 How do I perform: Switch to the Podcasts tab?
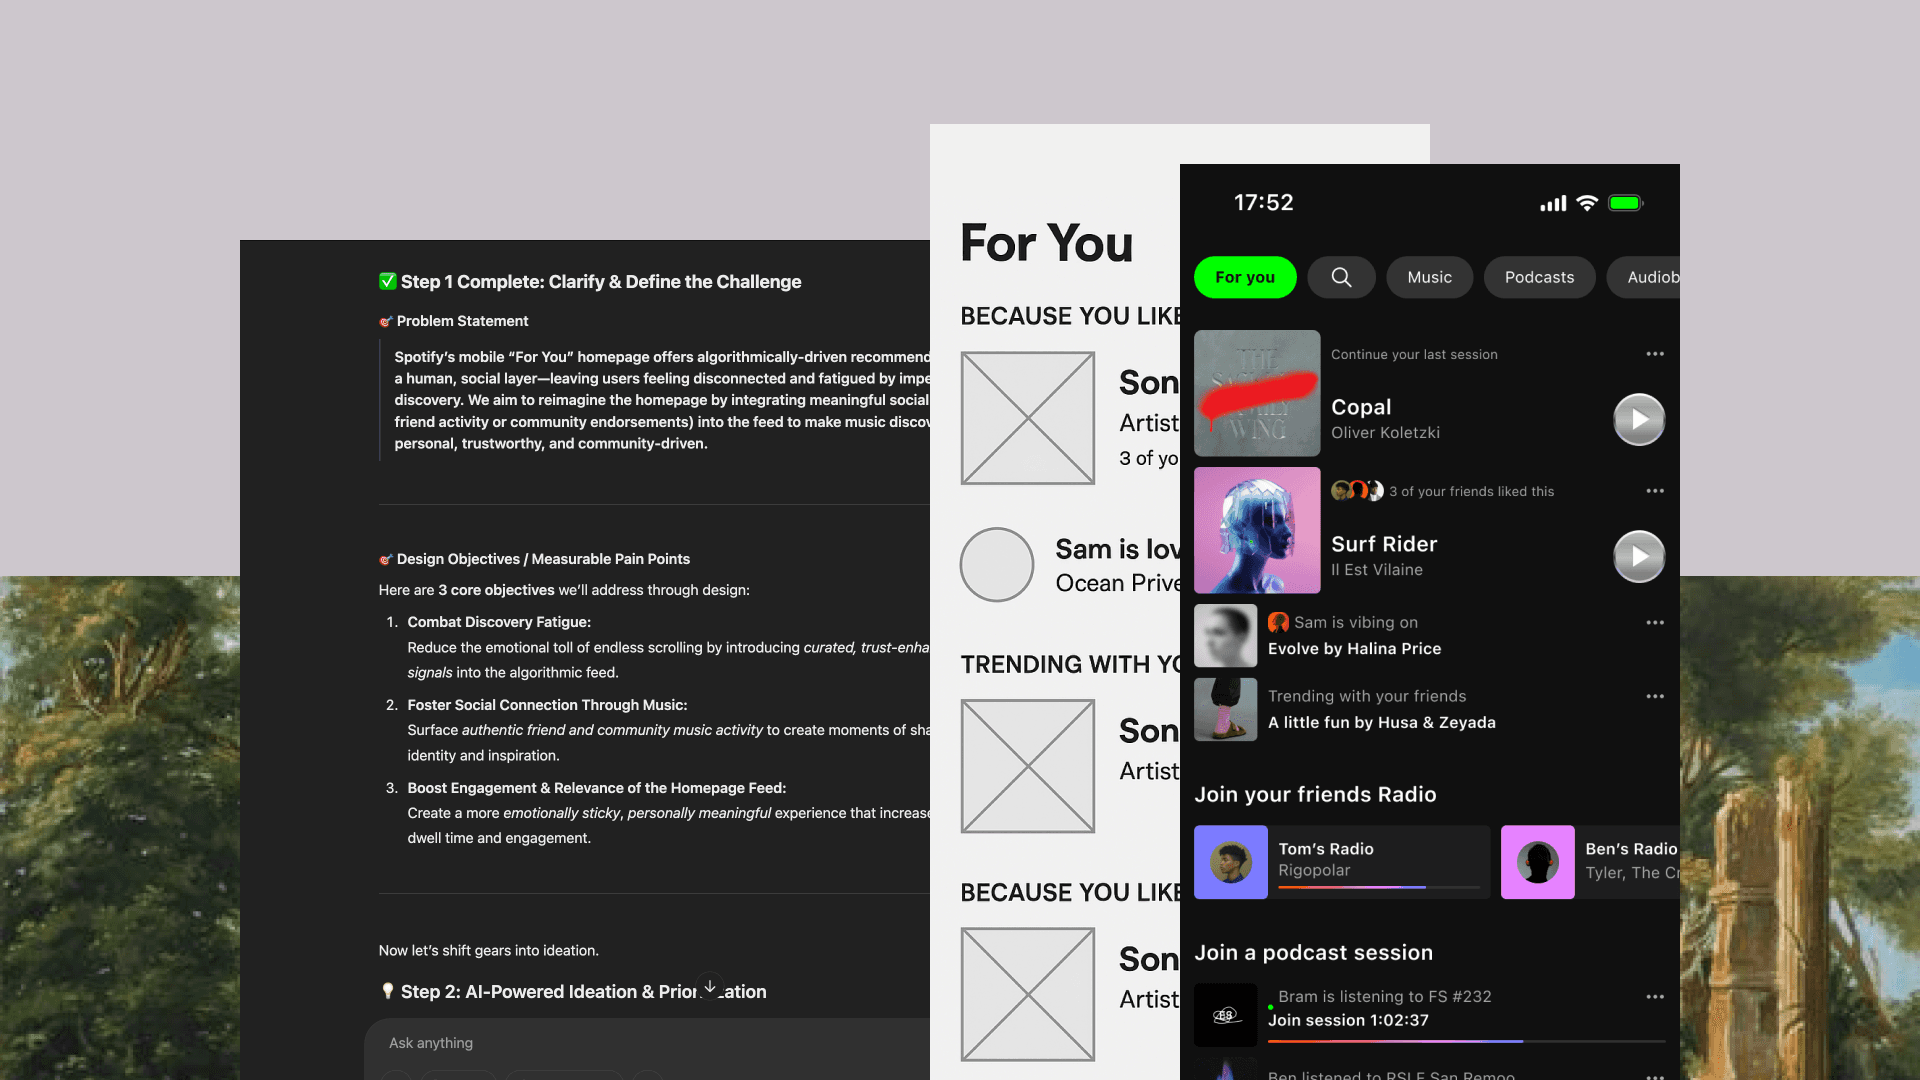point(1539,277)
